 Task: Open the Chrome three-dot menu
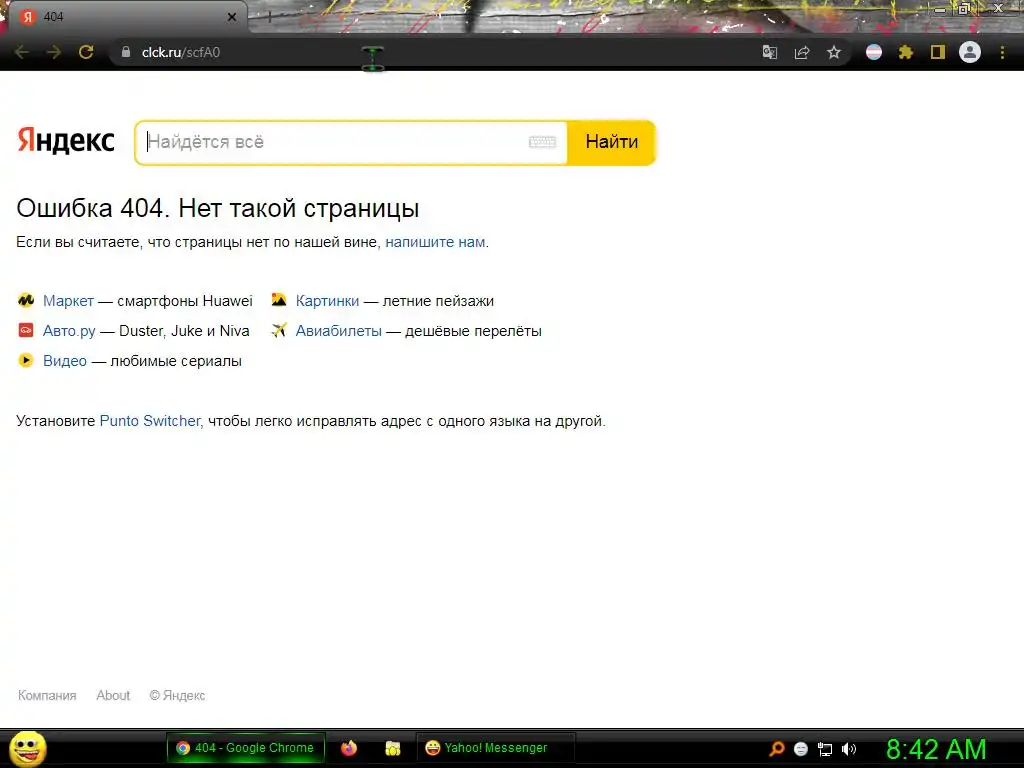click(x=1002, y=52)
